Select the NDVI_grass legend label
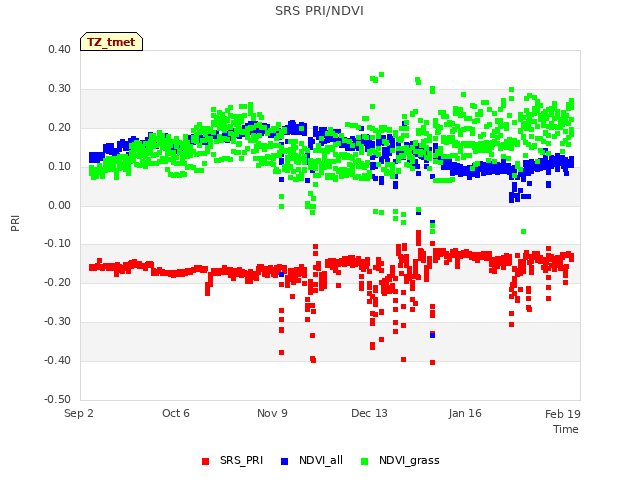 [x=409, y=461]
